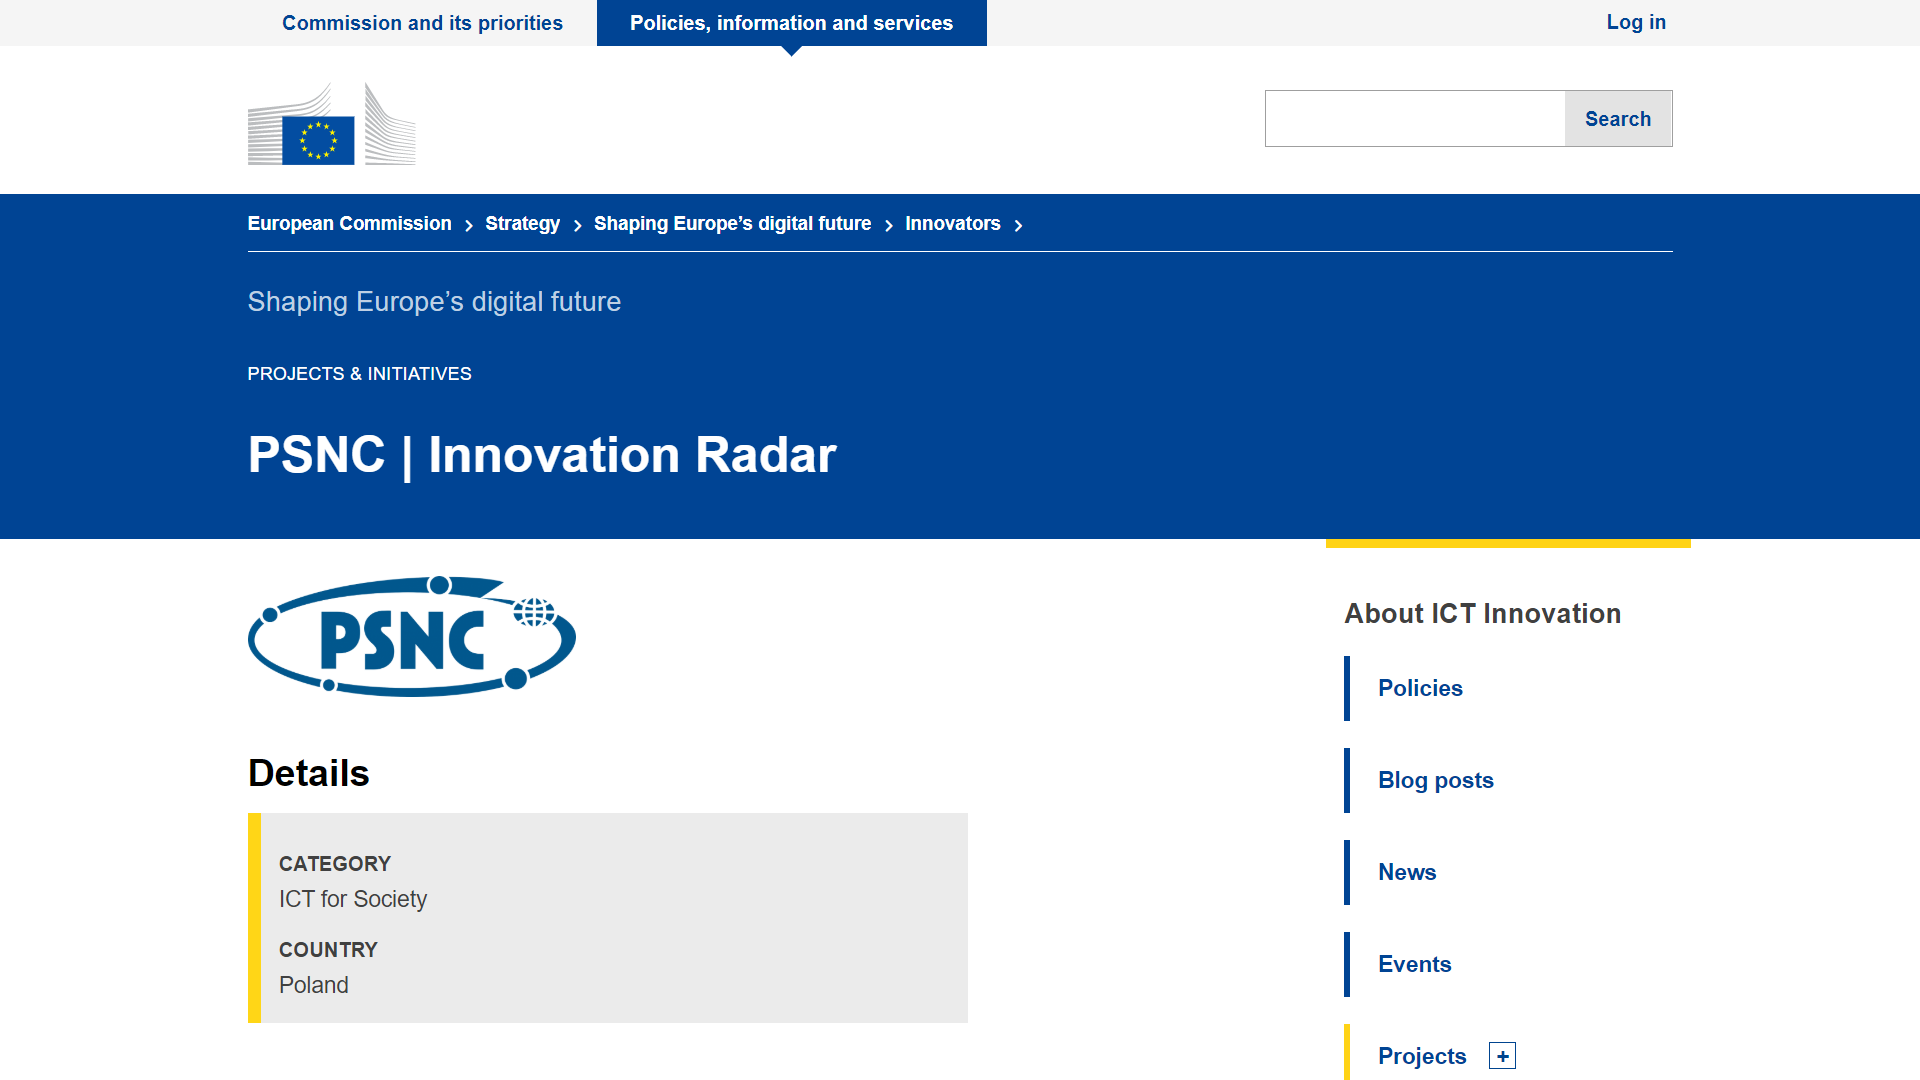Click PROJECTS & INITIATIVES label
This screenshot has height=1080, width=1920.
coord(359,374)
